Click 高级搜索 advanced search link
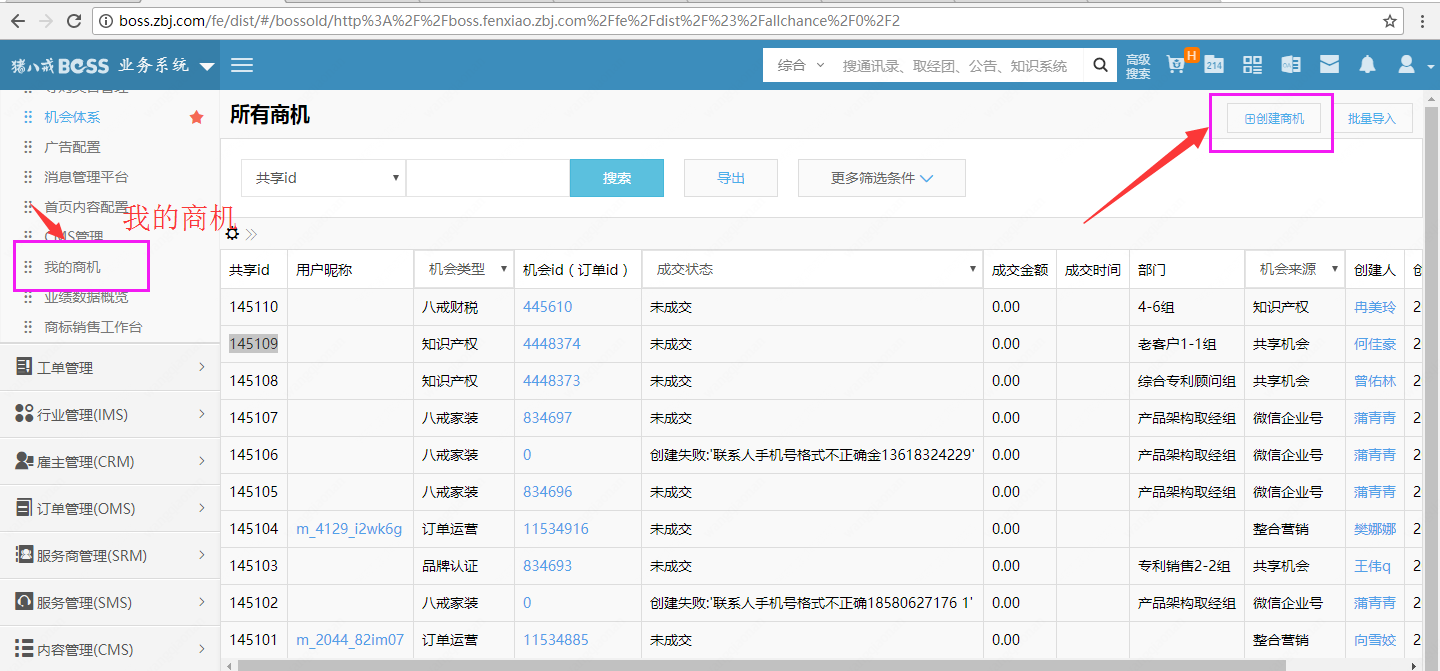Image resolution: width=1440 pixels, height=671 pixels. coord(1138,66)
